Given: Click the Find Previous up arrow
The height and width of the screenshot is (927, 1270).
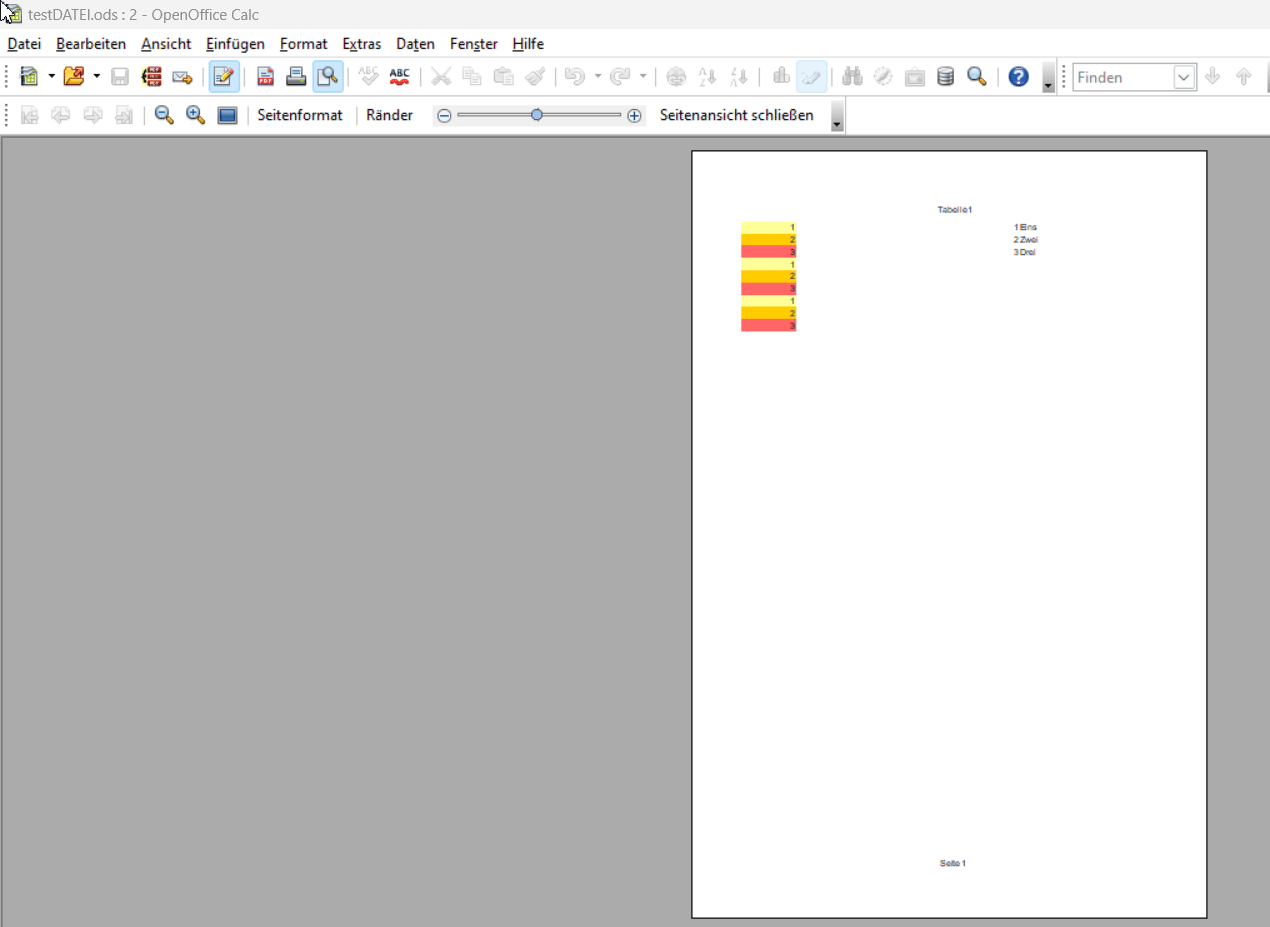Looking at the screenshot, I should click(x=1244, y=77).
